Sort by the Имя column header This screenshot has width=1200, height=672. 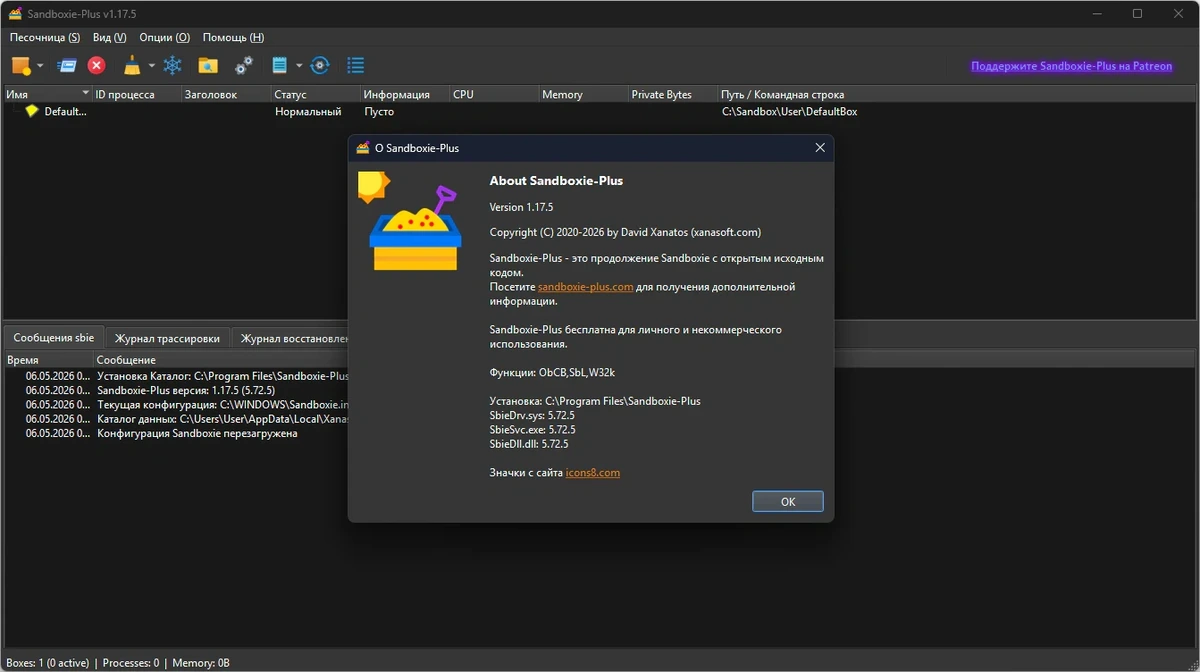pyautogui.click(x=47, y=94)
